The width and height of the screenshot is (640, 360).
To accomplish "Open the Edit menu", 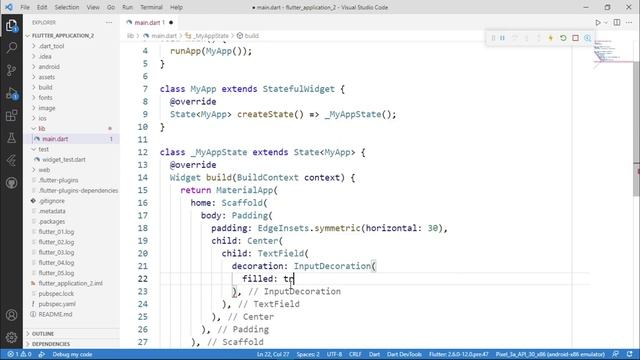I will (x=42, y=7).
